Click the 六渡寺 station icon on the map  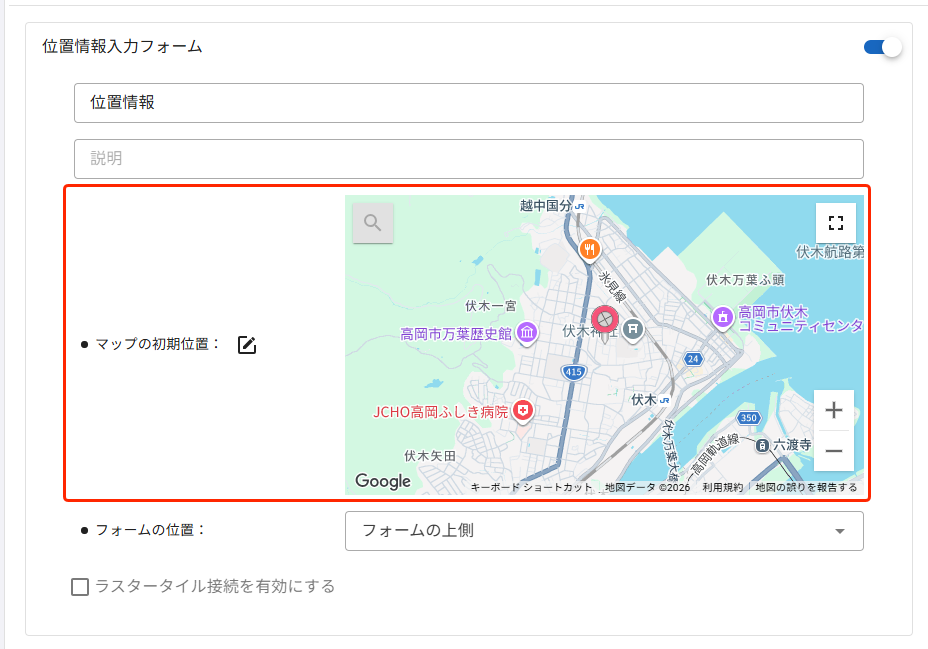click(762, 445)
